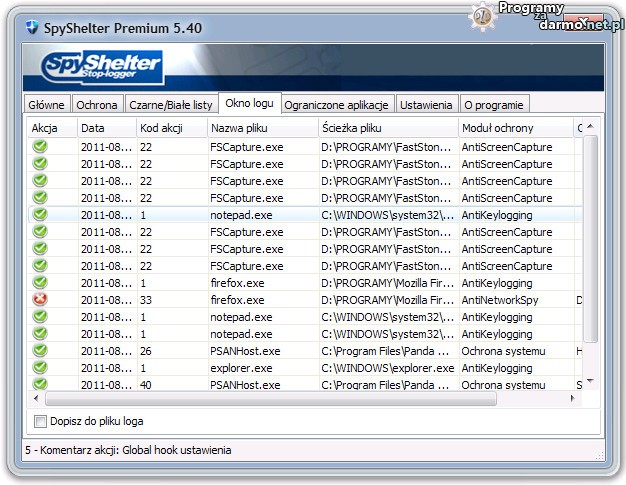Show the O programie tab
626x485 pixels.
point(493,104)
